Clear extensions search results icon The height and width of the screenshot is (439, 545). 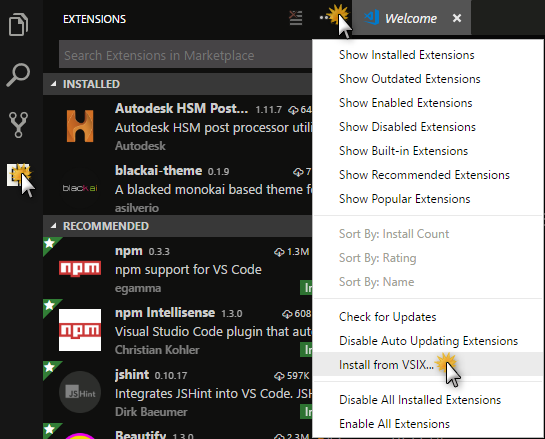pos(296,18)
